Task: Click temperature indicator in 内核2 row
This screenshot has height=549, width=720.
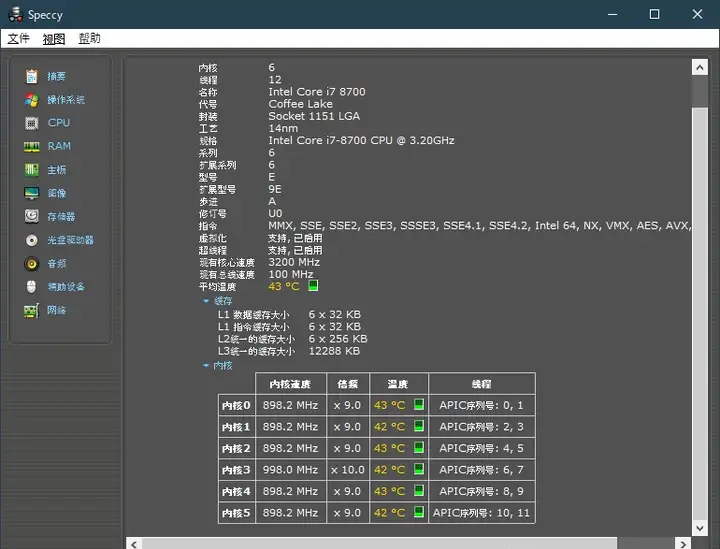Action: click(x=418, y=448)
